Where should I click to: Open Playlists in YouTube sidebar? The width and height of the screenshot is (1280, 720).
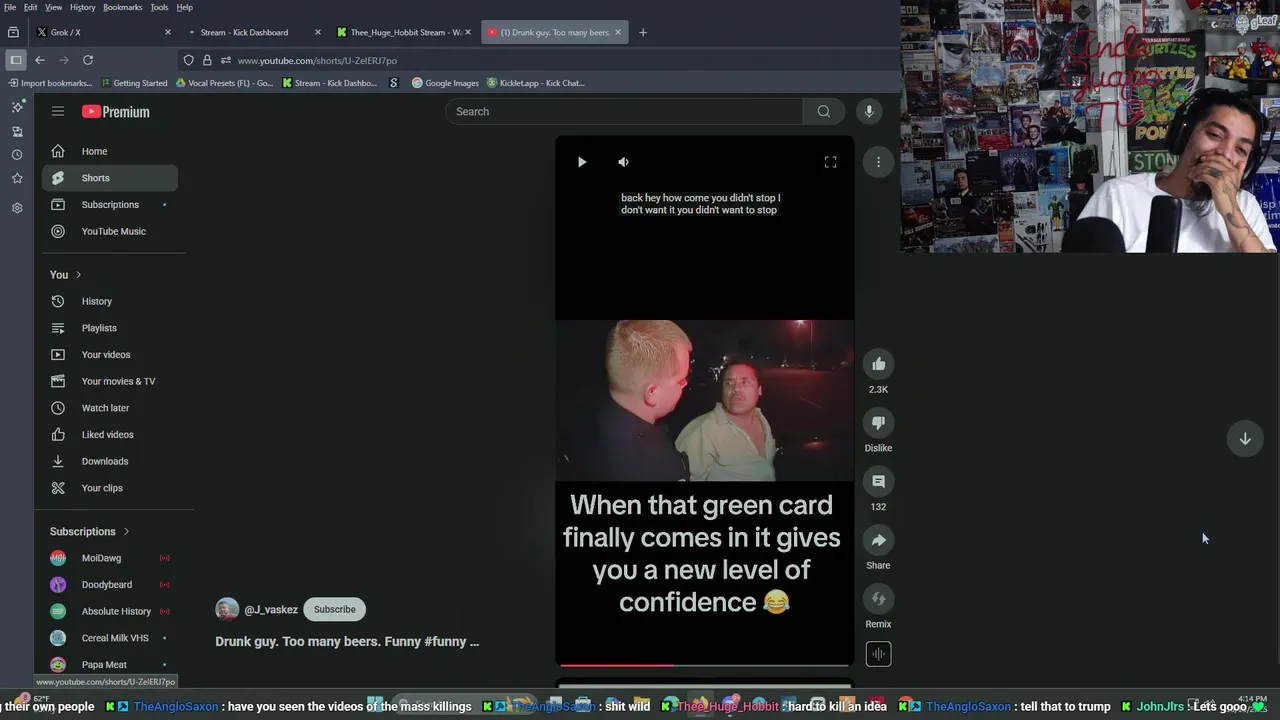click(x=110, y=328)
